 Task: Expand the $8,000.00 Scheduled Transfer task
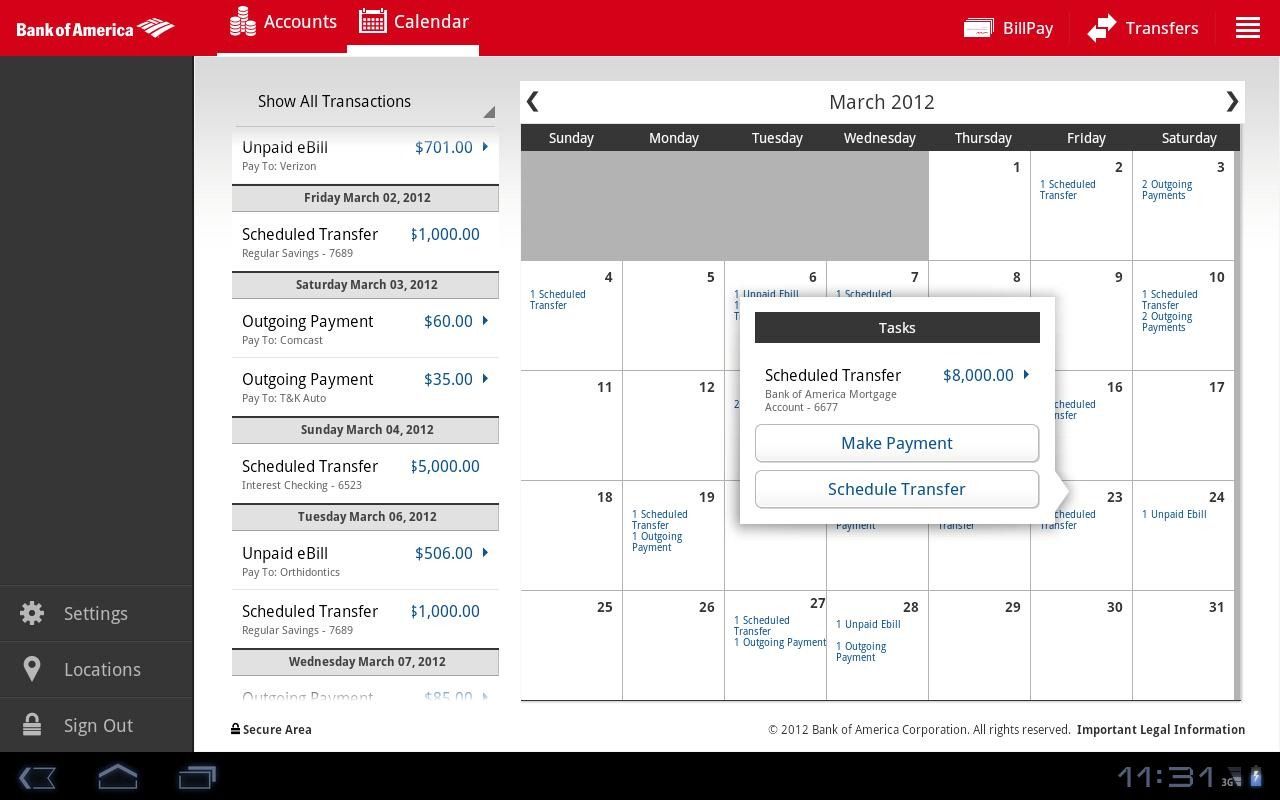click(x=1024, y=375)
